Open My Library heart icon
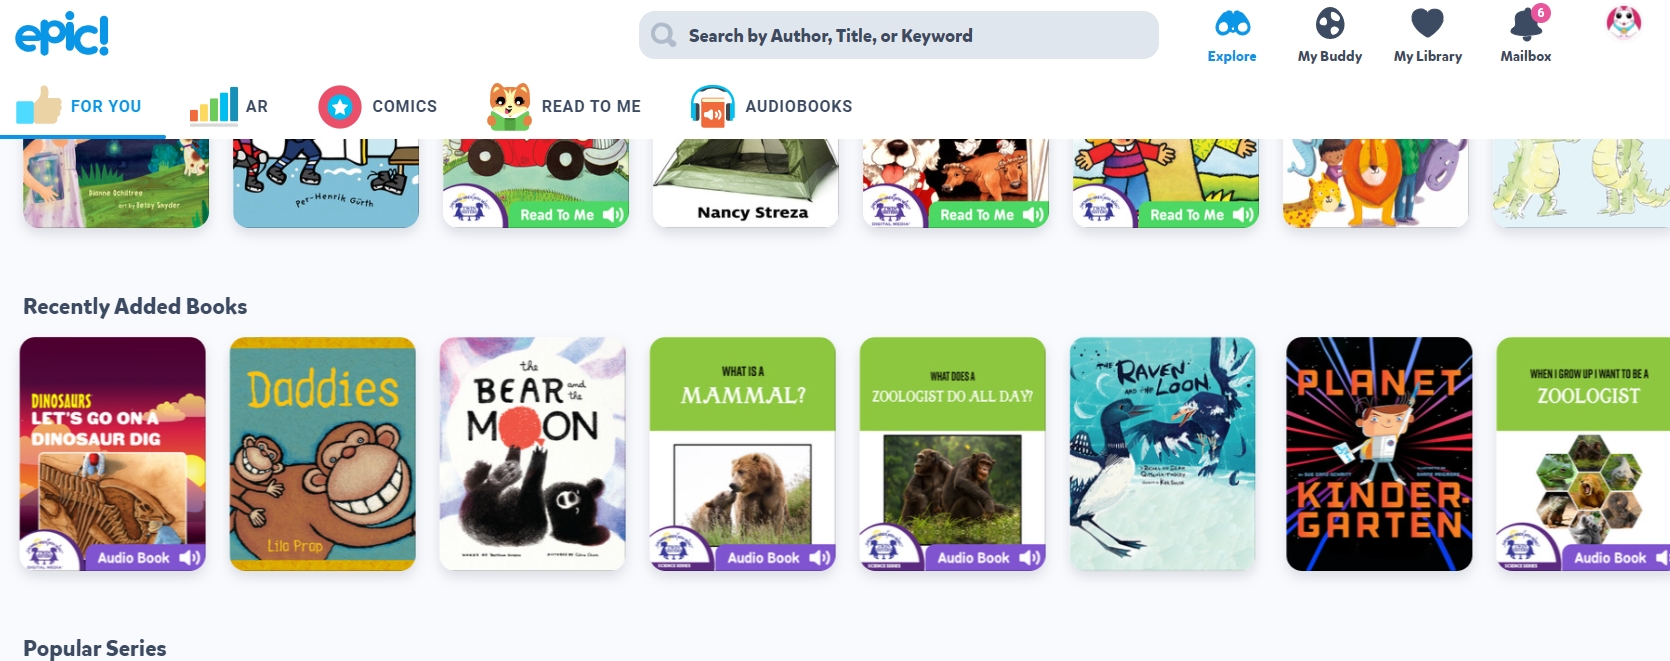Viewport: 1670px width, 661px height. coord(1427,23)
